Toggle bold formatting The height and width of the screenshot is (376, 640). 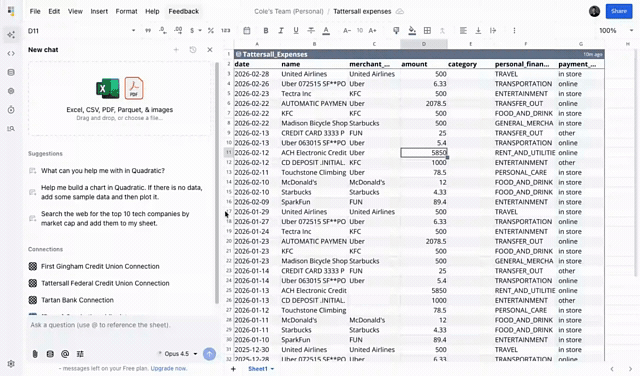pyautogui.click(x=266, y=31)
